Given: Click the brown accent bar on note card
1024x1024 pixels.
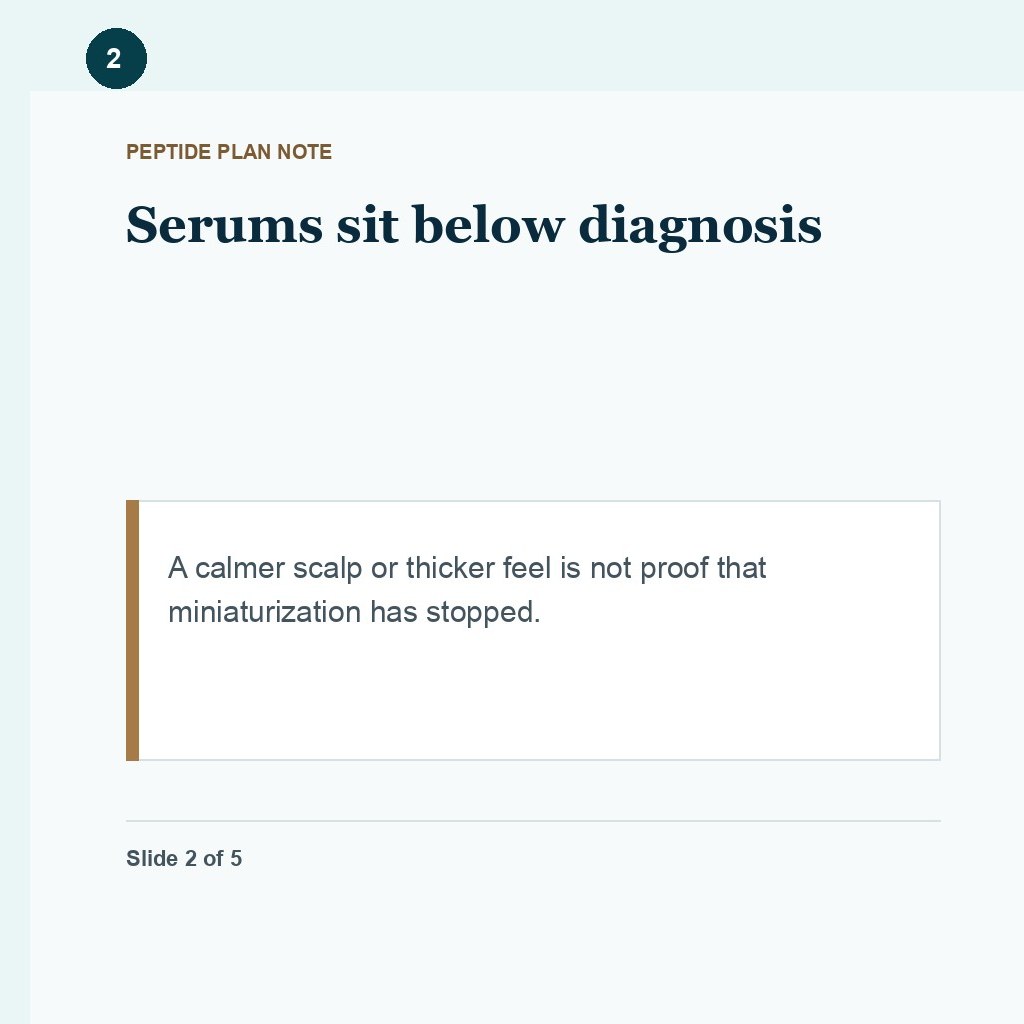Looking at the screenshot, I should [x=133, y=630].
